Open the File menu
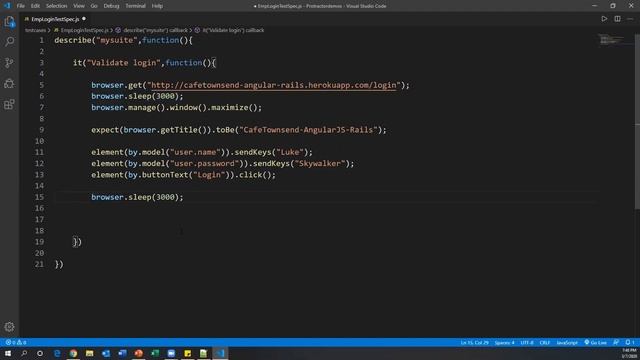Screen dimensions: 640x360 21,6
